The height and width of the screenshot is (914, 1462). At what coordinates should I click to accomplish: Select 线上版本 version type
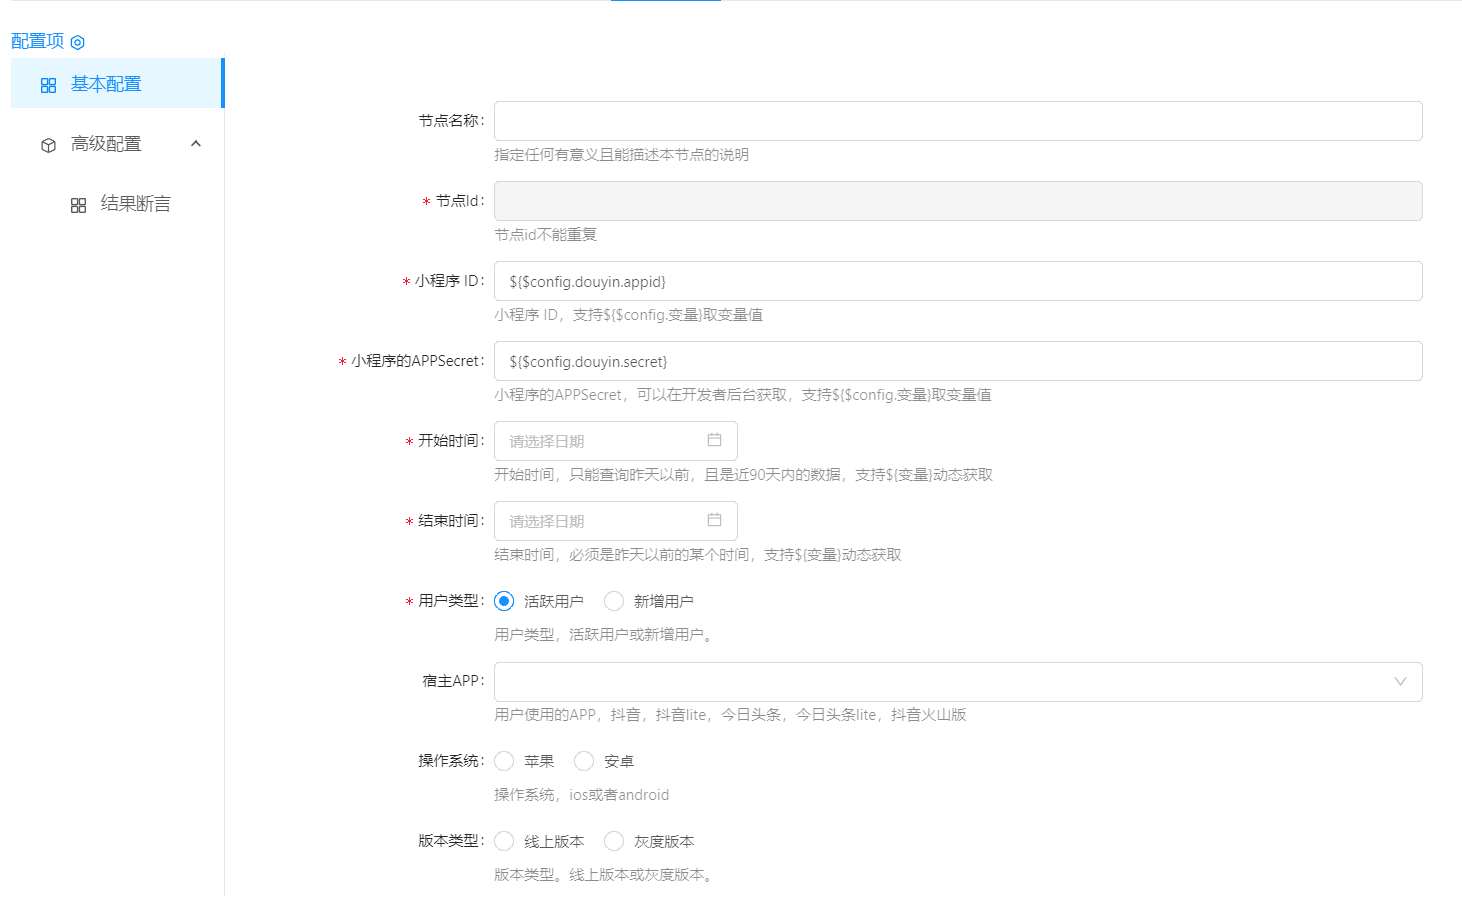tap(504, 841)
